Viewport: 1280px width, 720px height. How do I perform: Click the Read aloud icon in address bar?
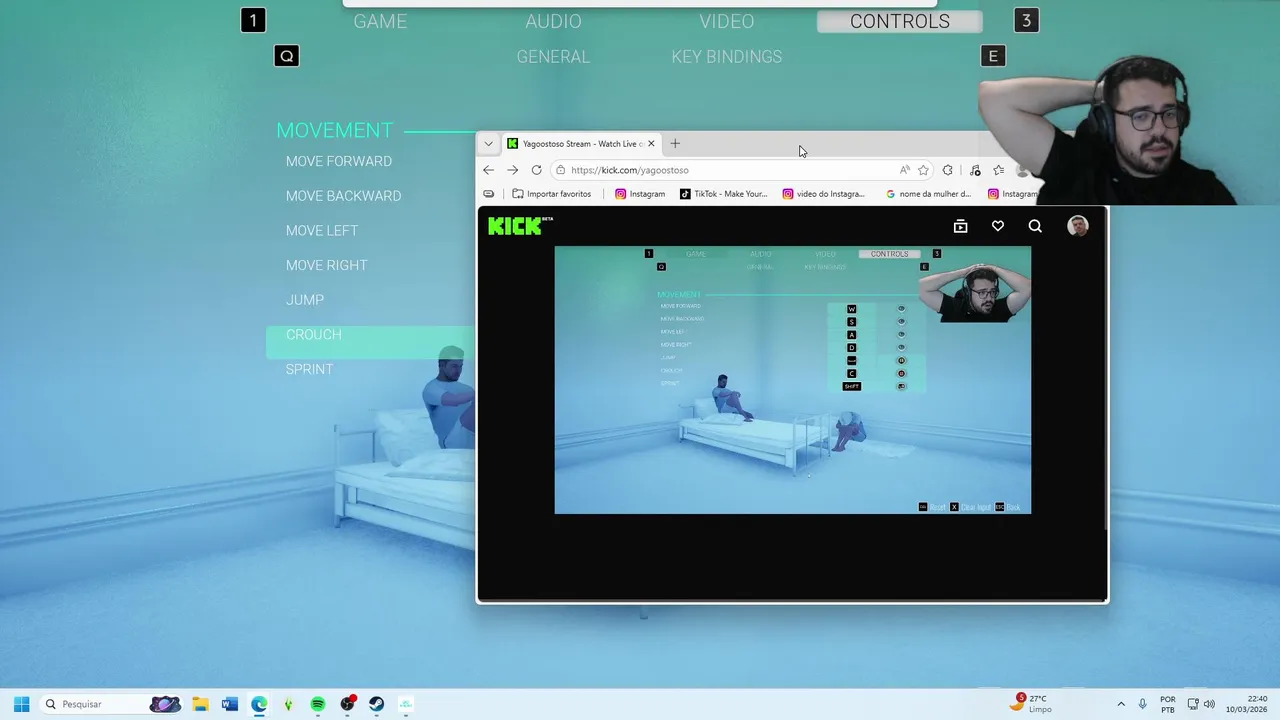[x=904, y=170]
